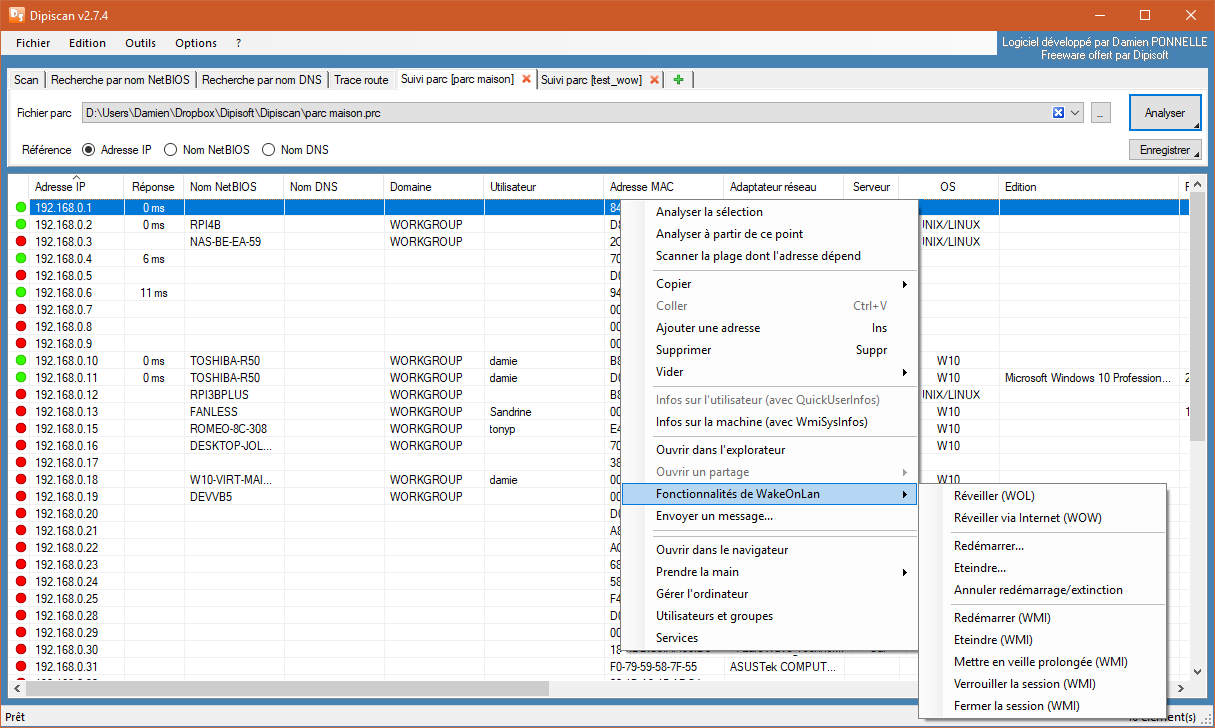Click the Dipiscan application icon in title bar
This screenshot has width=1215, height=728.
(x=17, y=14)
